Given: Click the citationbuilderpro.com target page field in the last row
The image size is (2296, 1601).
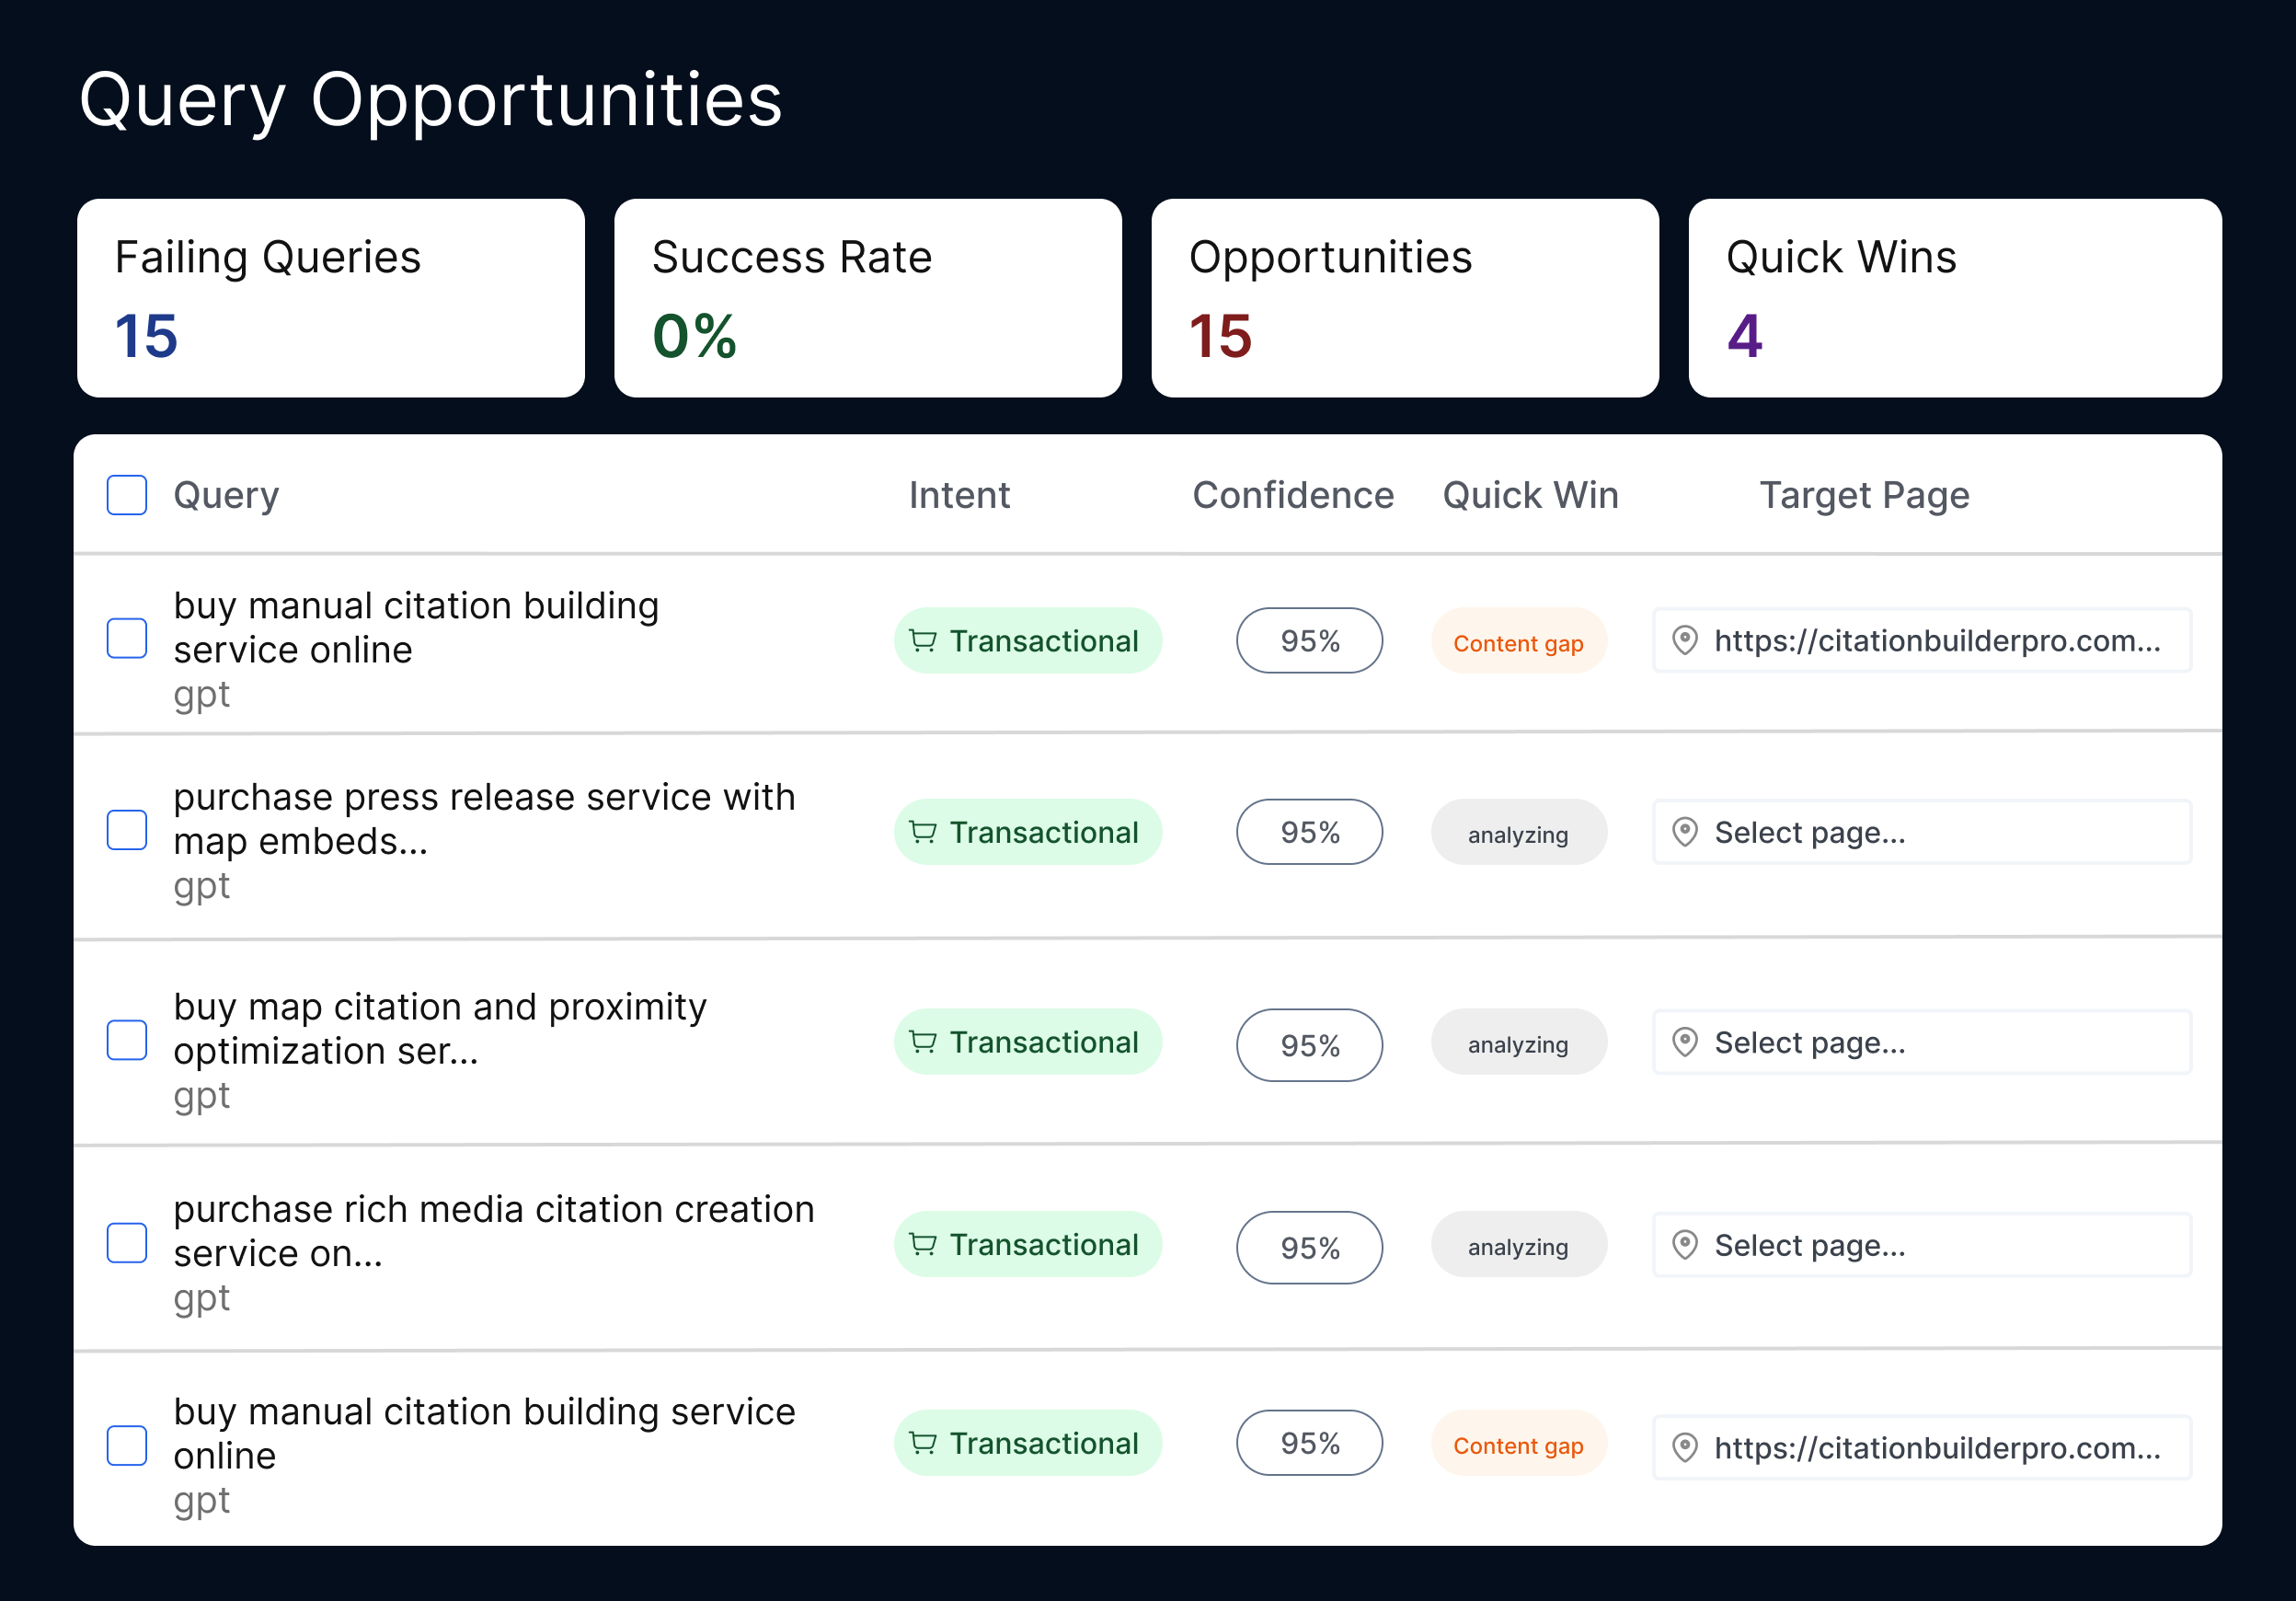Looking at the screenshot, I should [x=1935, y=1447].
